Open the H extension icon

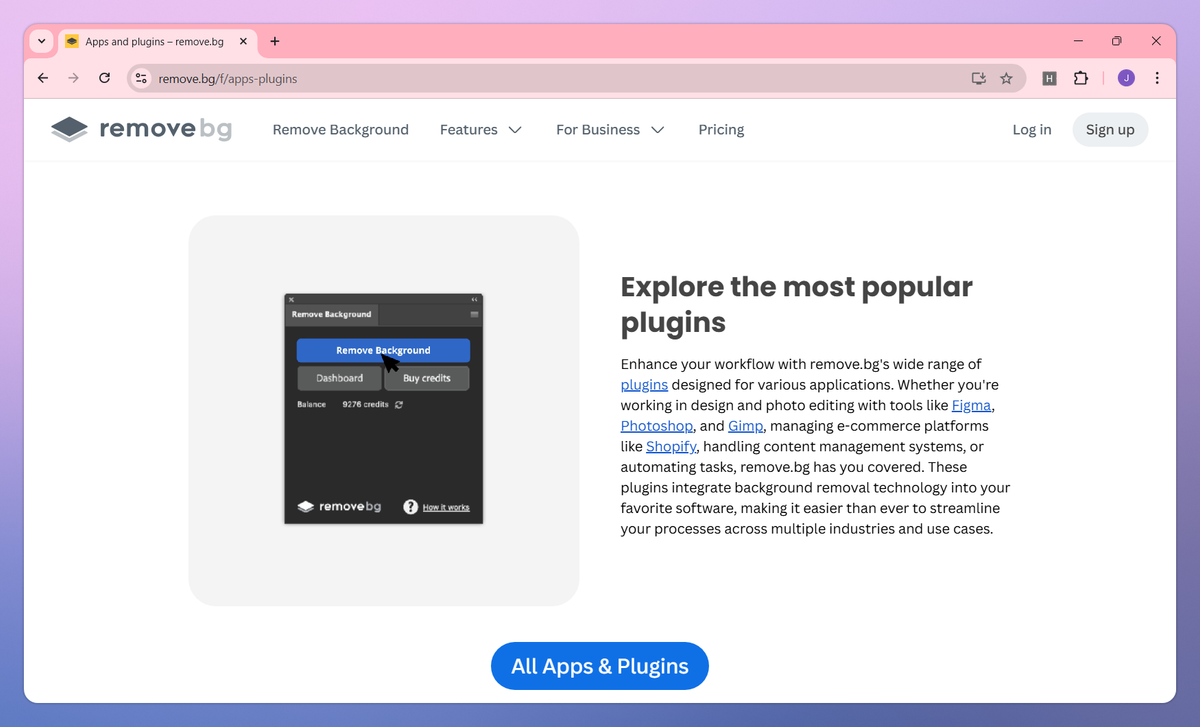1049,78
